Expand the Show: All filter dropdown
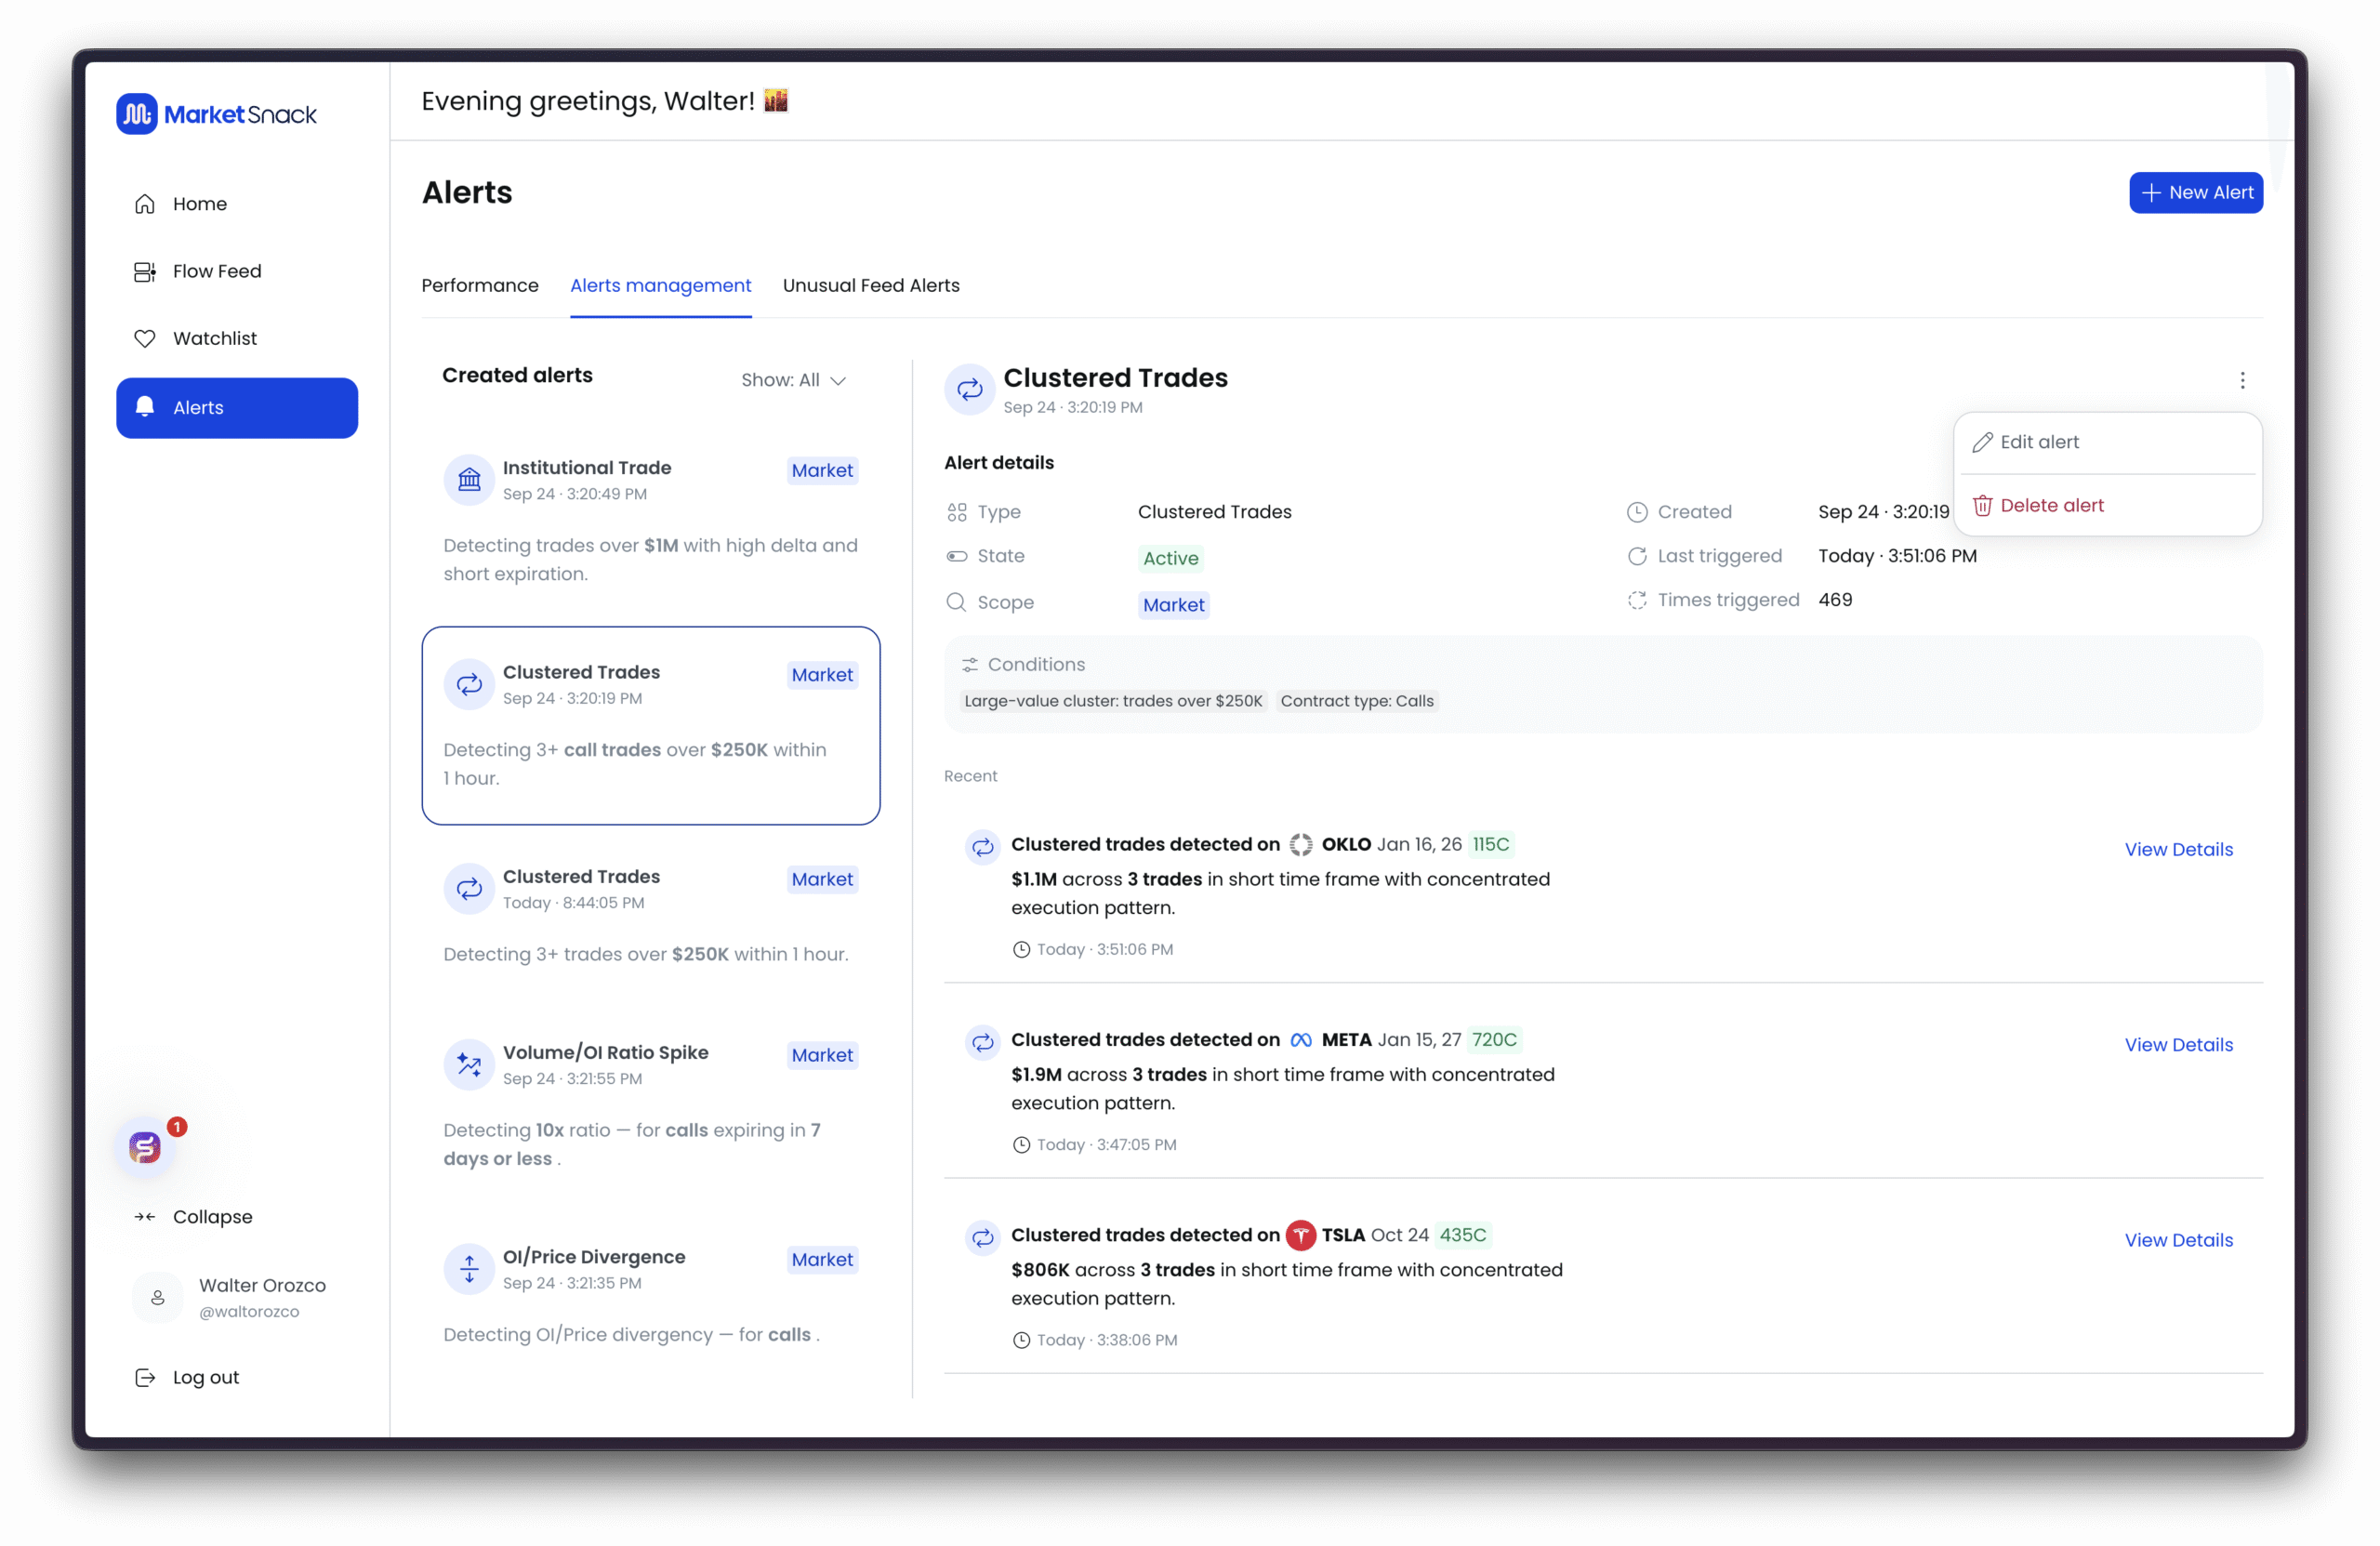This screenshot has height=1546, width=2380. [794, 380]
